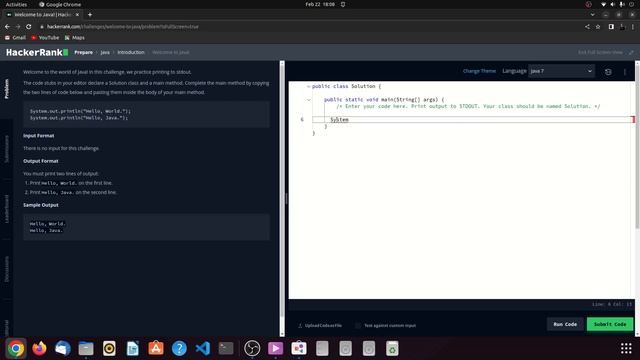This screenshot has width=640, height=360.
Task: Open the YouTube bookmark
Action: pos(45,38)
